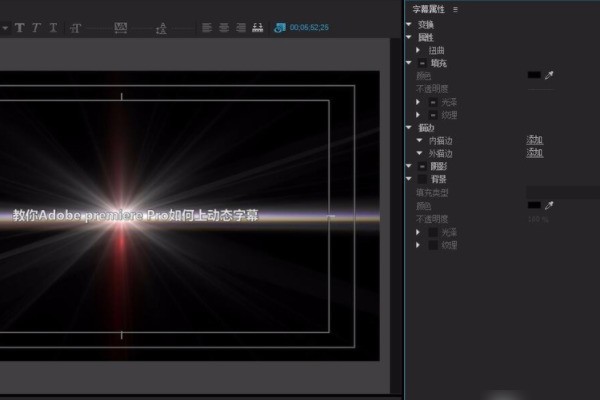Toggle italic text style in toolbar

pos(36,27)
